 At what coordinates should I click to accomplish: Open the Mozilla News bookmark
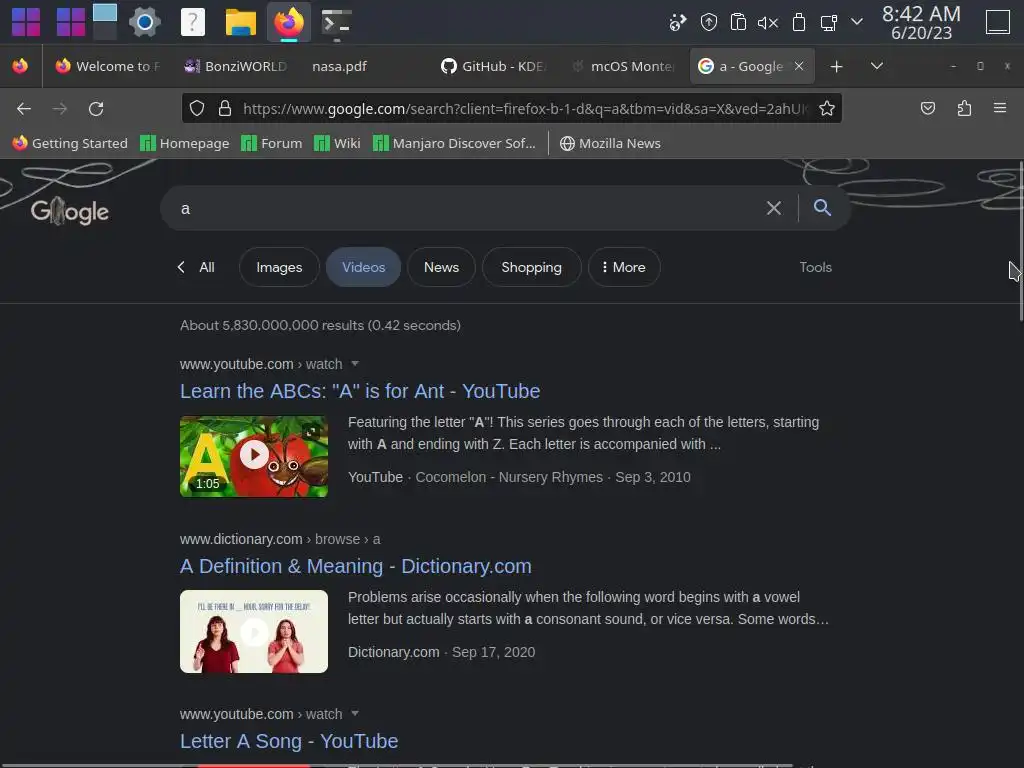point(610,143)
